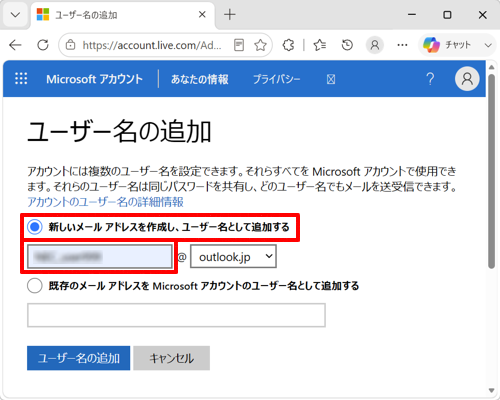Click the scrollbar up arrow
Image resolution: width=500 pixels, height=400 pixels.
(492, 67)
